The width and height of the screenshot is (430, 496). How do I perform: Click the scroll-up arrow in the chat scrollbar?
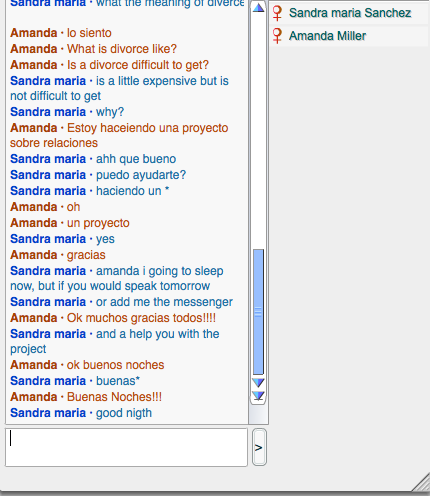258,8
